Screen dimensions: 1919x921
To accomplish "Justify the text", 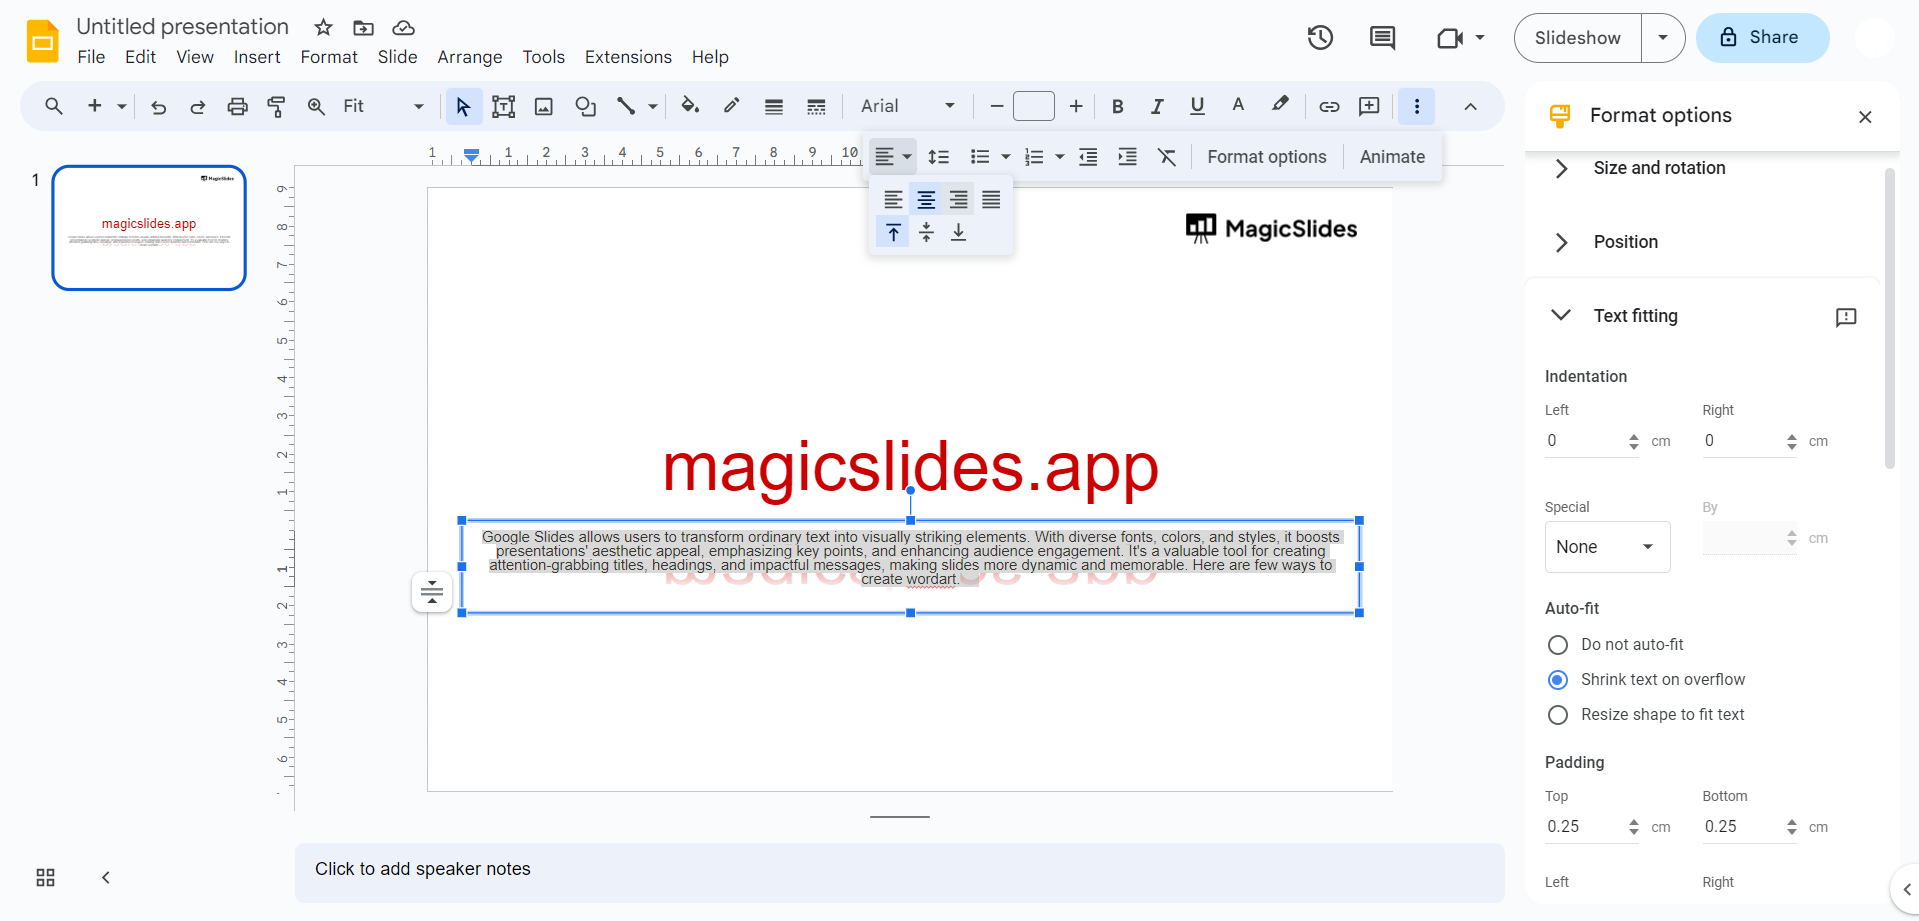I will 991,200.
